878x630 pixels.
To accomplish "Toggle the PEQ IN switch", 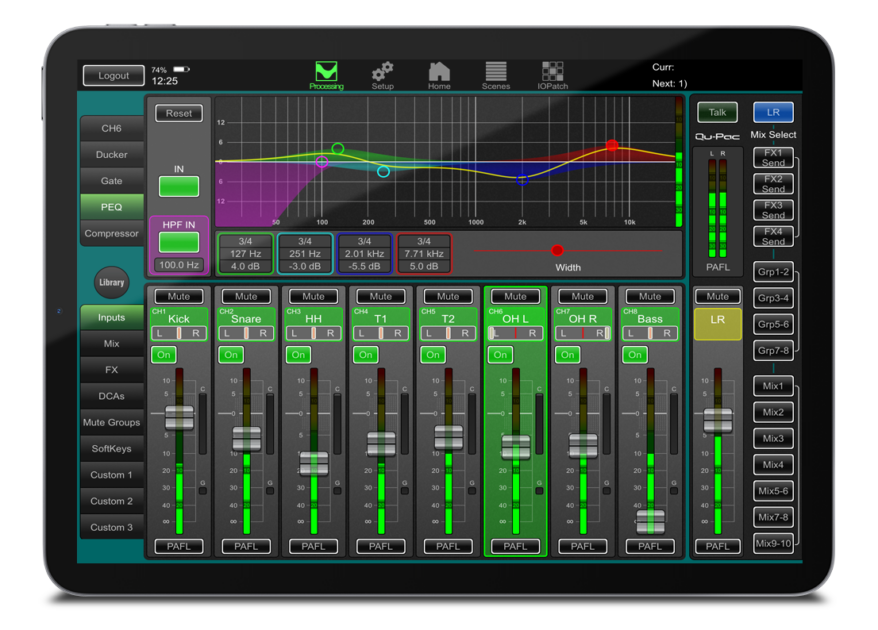I will pyautogui.click(x=178, y=186).
